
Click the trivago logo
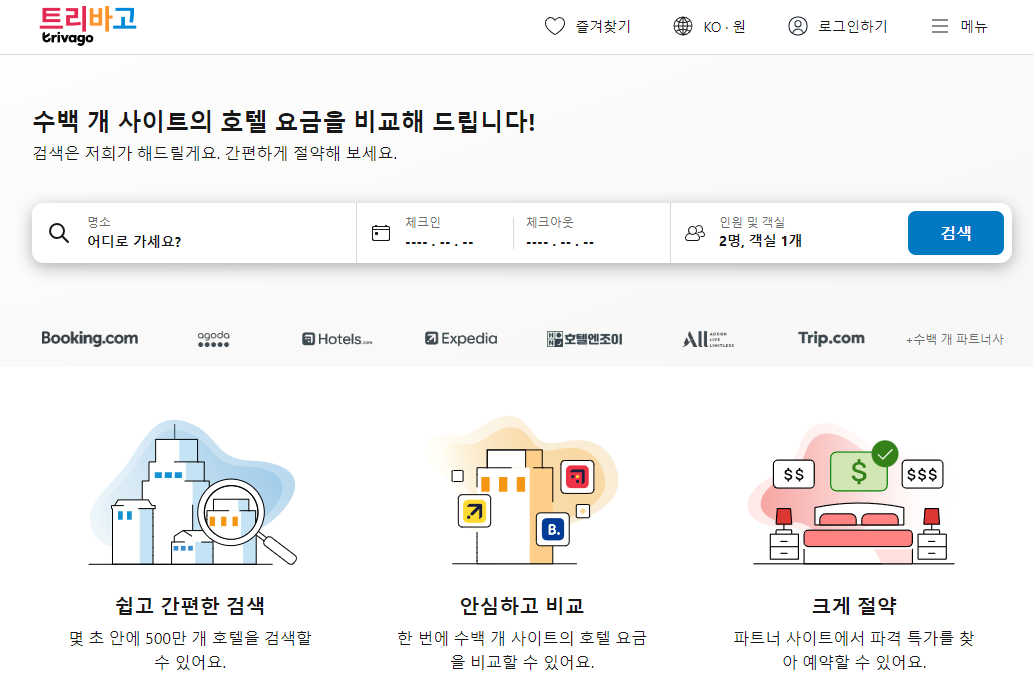coord(88,26)
